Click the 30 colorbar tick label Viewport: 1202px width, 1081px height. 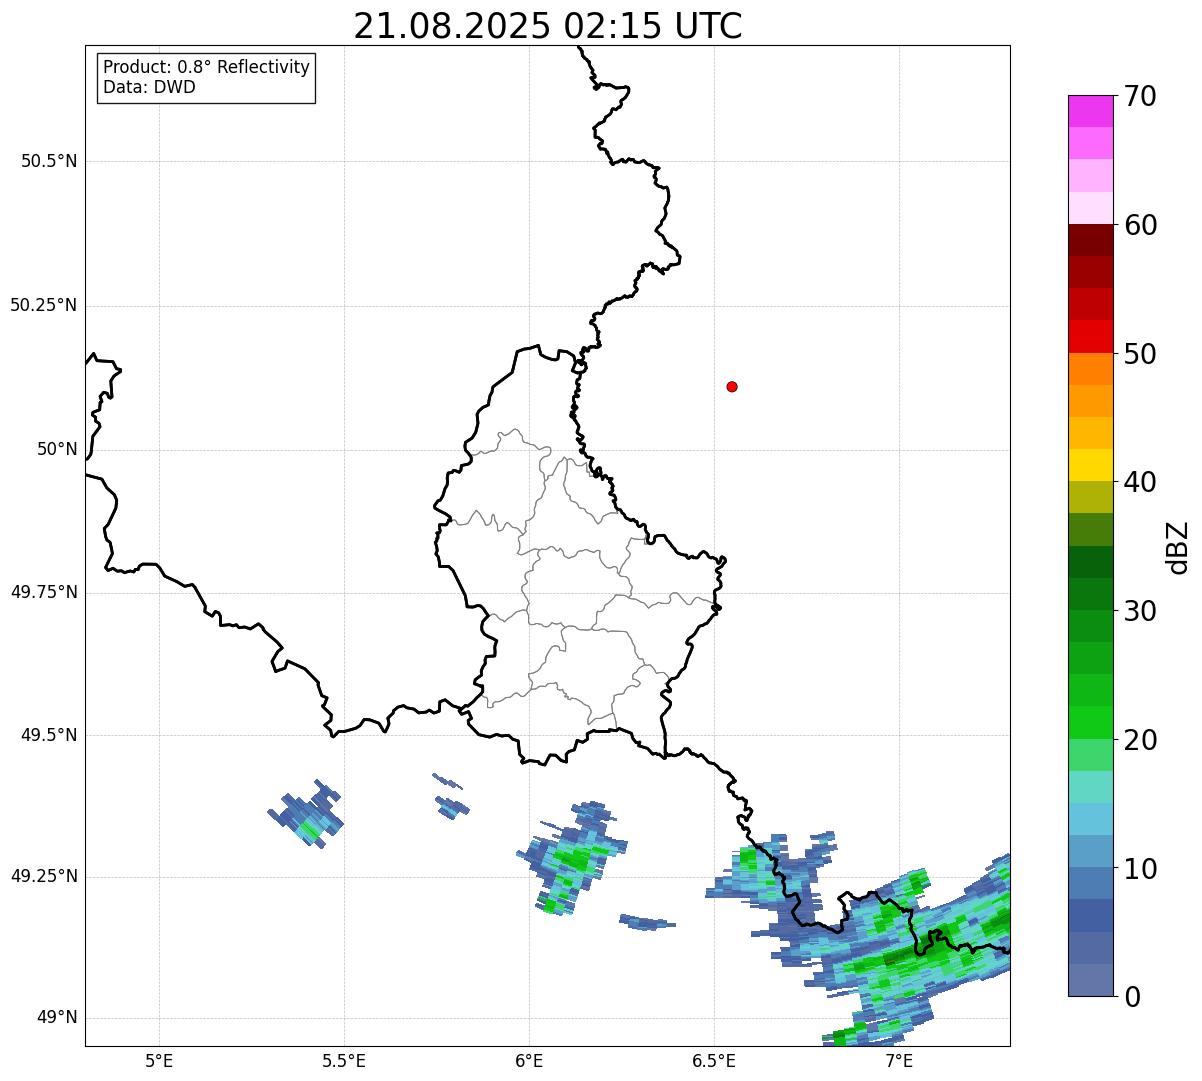click(x=1140, y=611)
